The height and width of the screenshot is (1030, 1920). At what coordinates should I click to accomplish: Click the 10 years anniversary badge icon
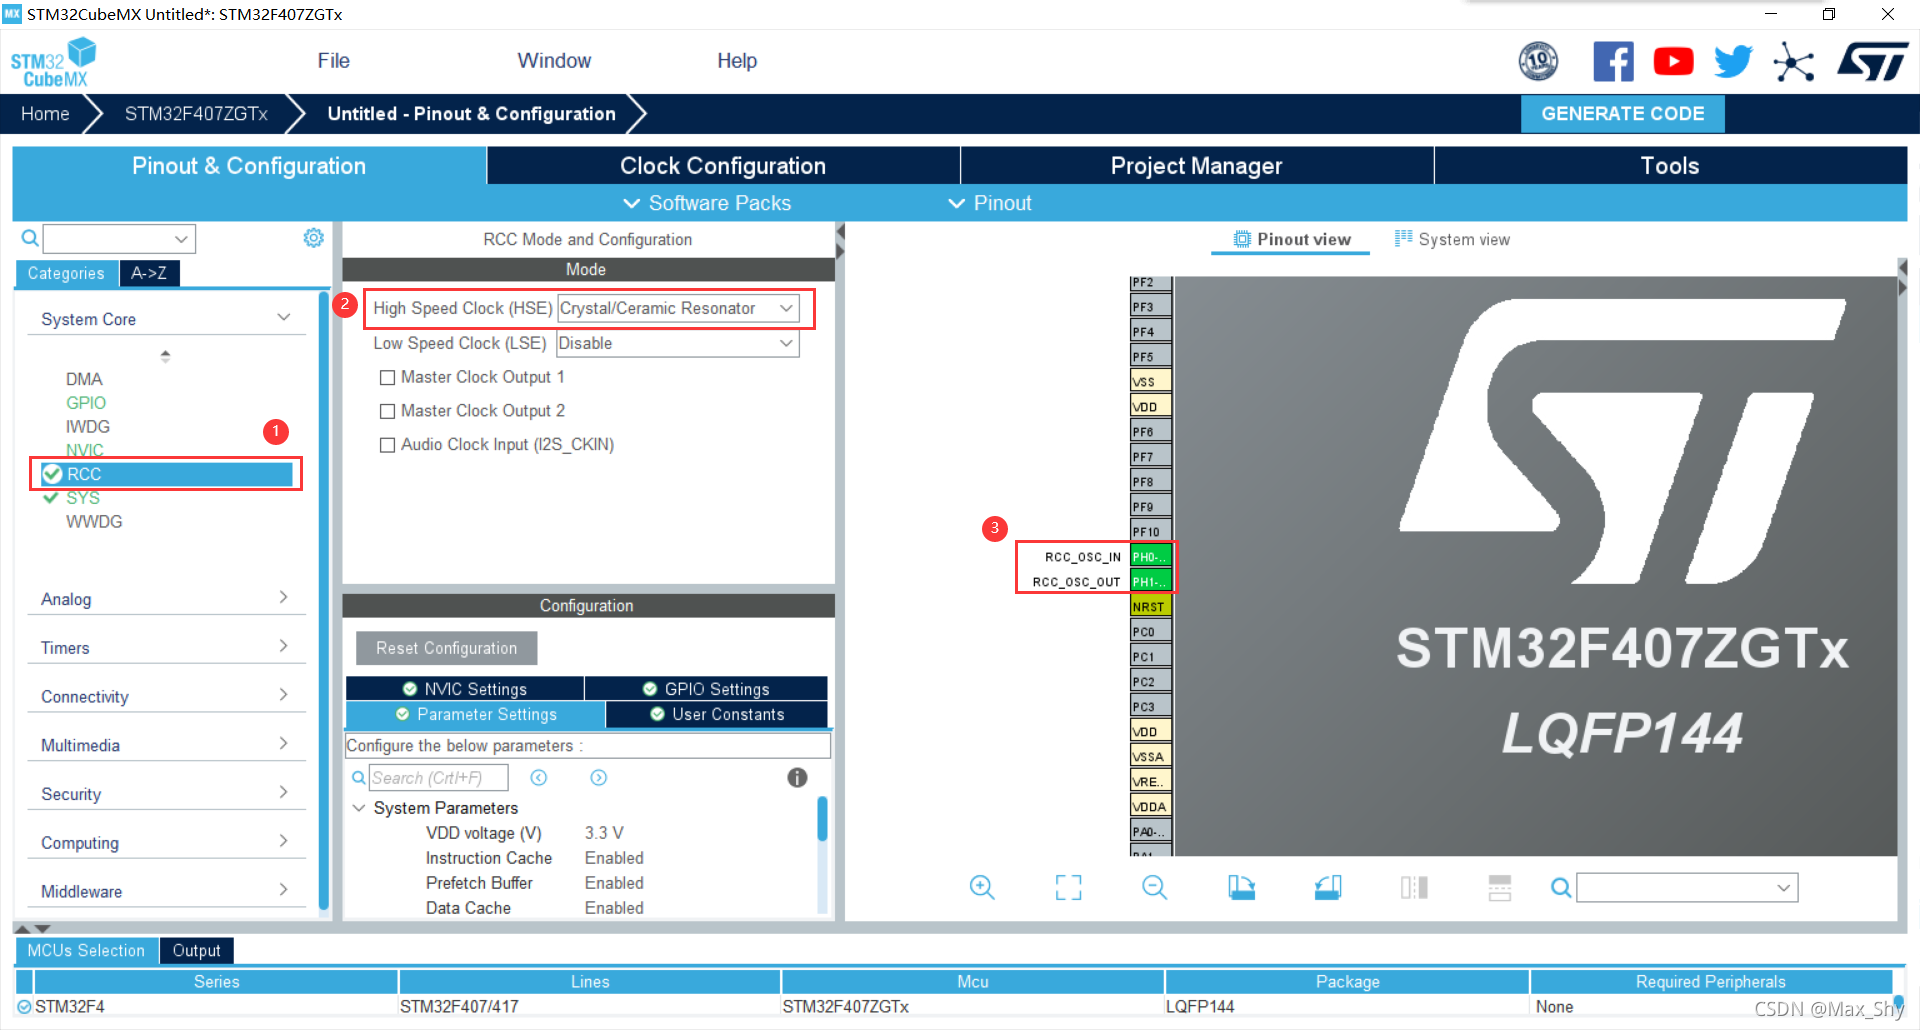click(1538, 62)
